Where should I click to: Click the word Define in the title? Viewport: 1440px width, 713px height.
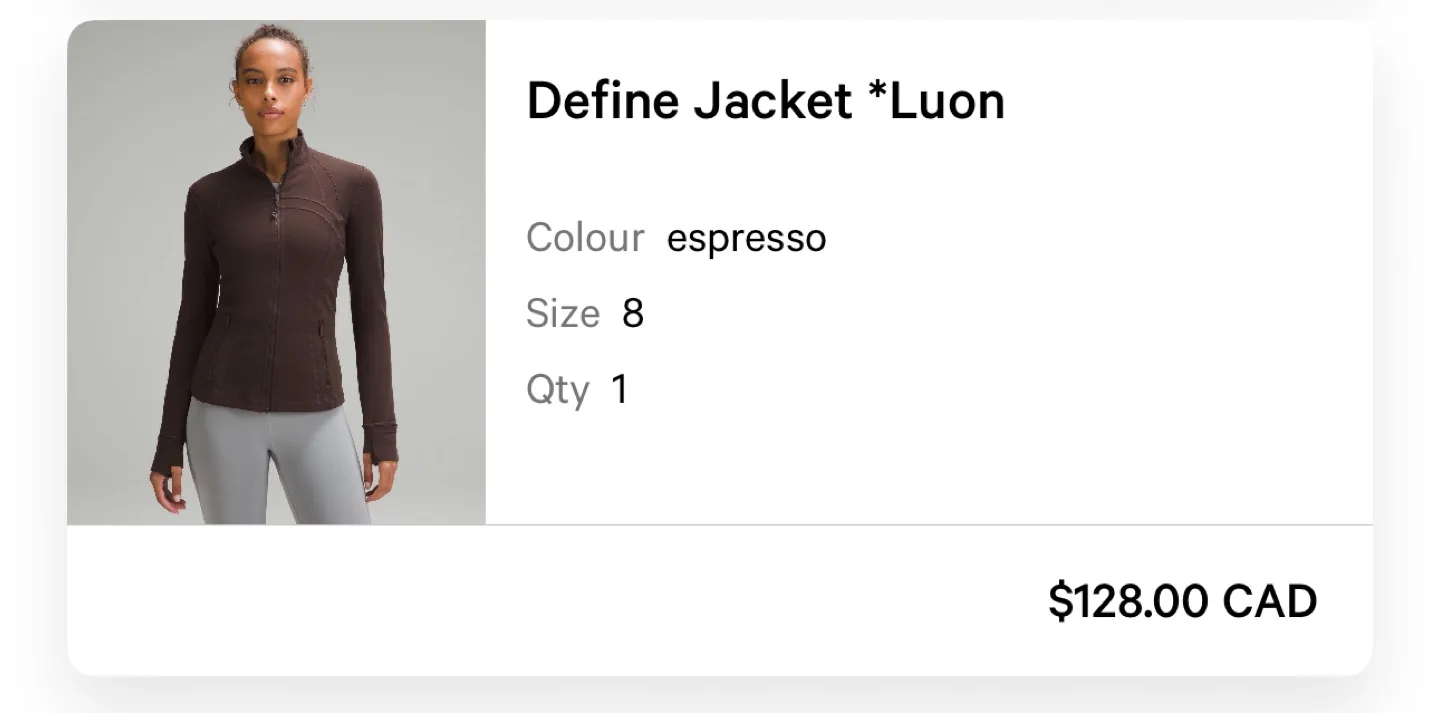pos(603,101)
